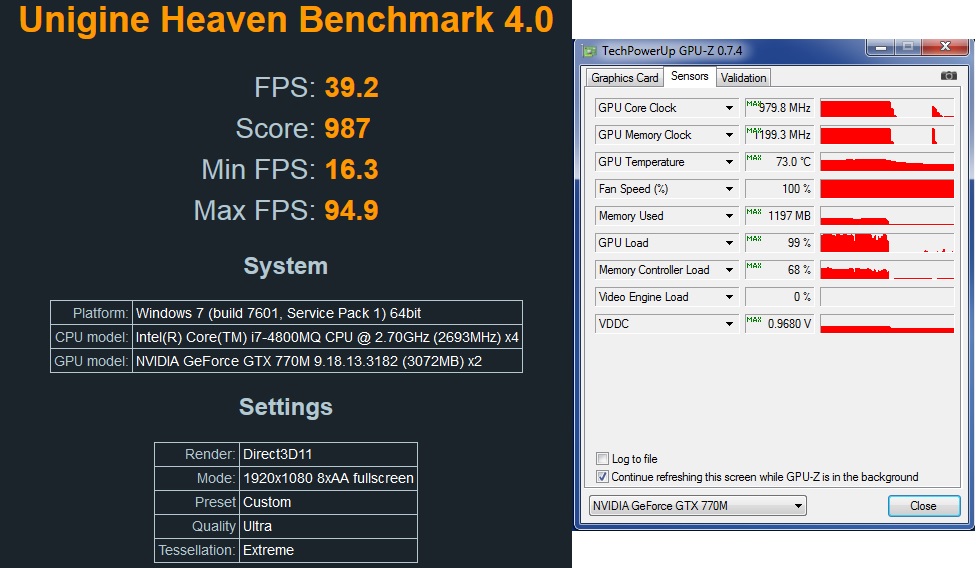Click the Fan Speed history graph
The height and width of the screenshot is (568, 976).
point(887,189)
